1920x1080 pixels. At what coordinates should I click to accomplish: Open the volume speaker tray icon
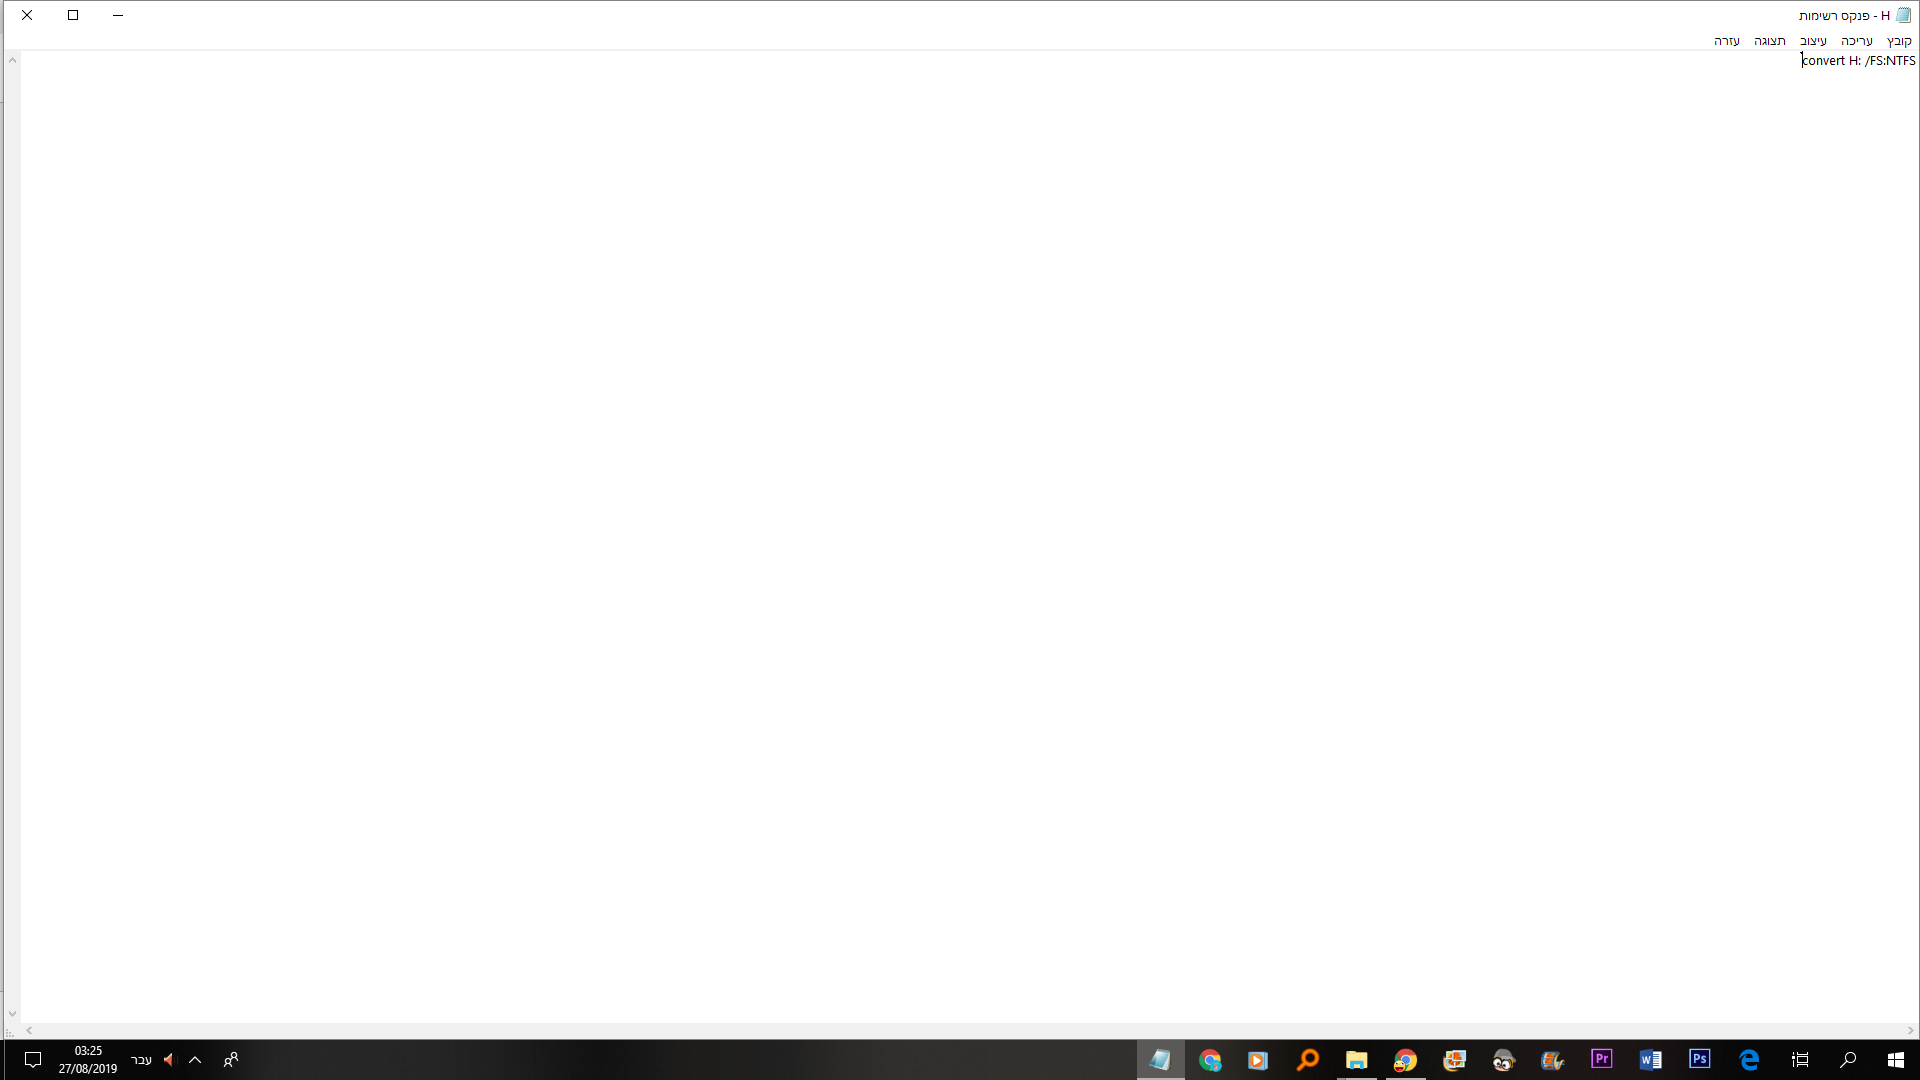169,1059
